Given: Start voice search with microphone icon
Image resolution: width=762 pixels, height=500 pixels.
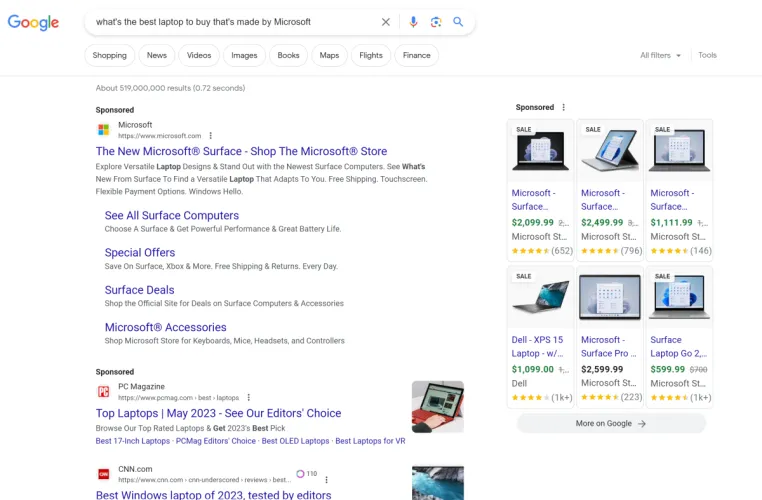Looking at the screenshot, I should [x=413, y=22].
